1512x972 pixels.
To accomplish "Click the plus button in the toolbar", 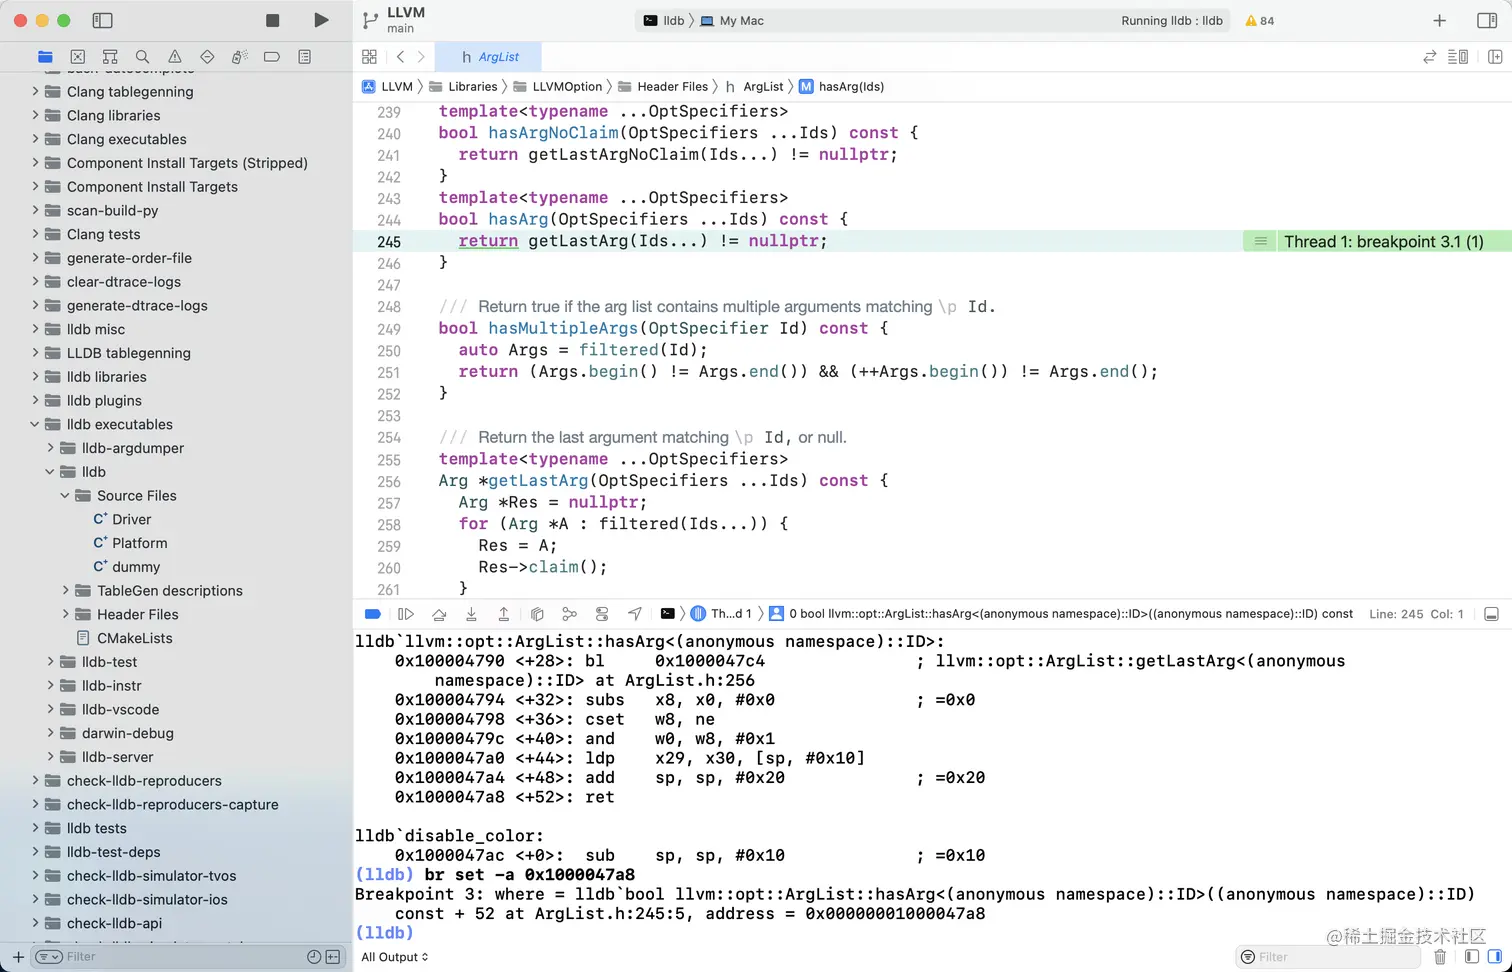I will click(1439, 20).
